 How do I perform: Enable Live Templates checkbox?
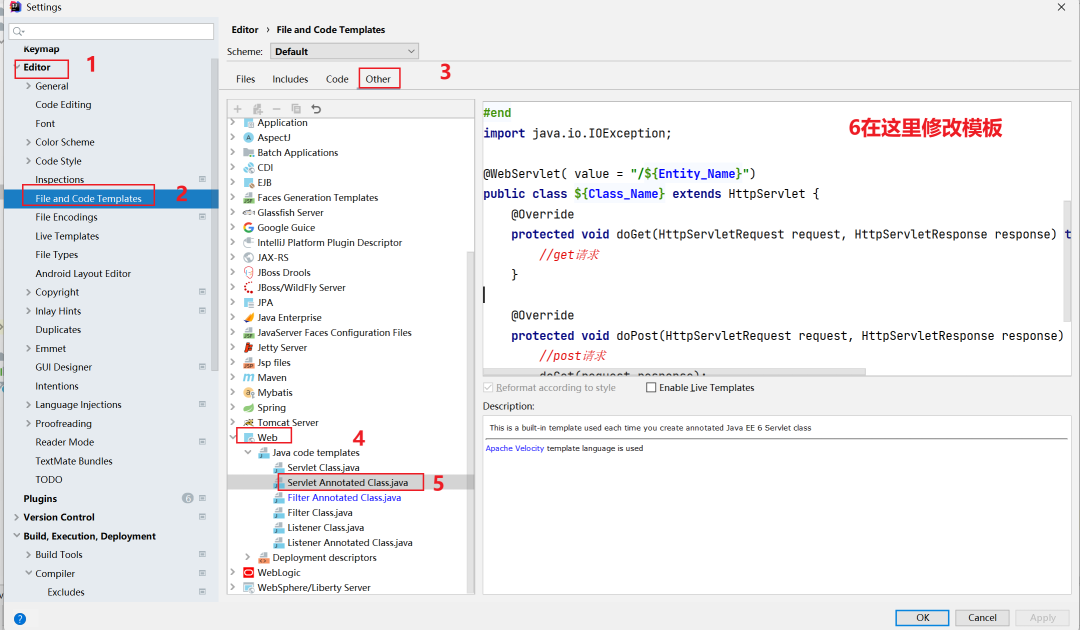tap(651, 388)
